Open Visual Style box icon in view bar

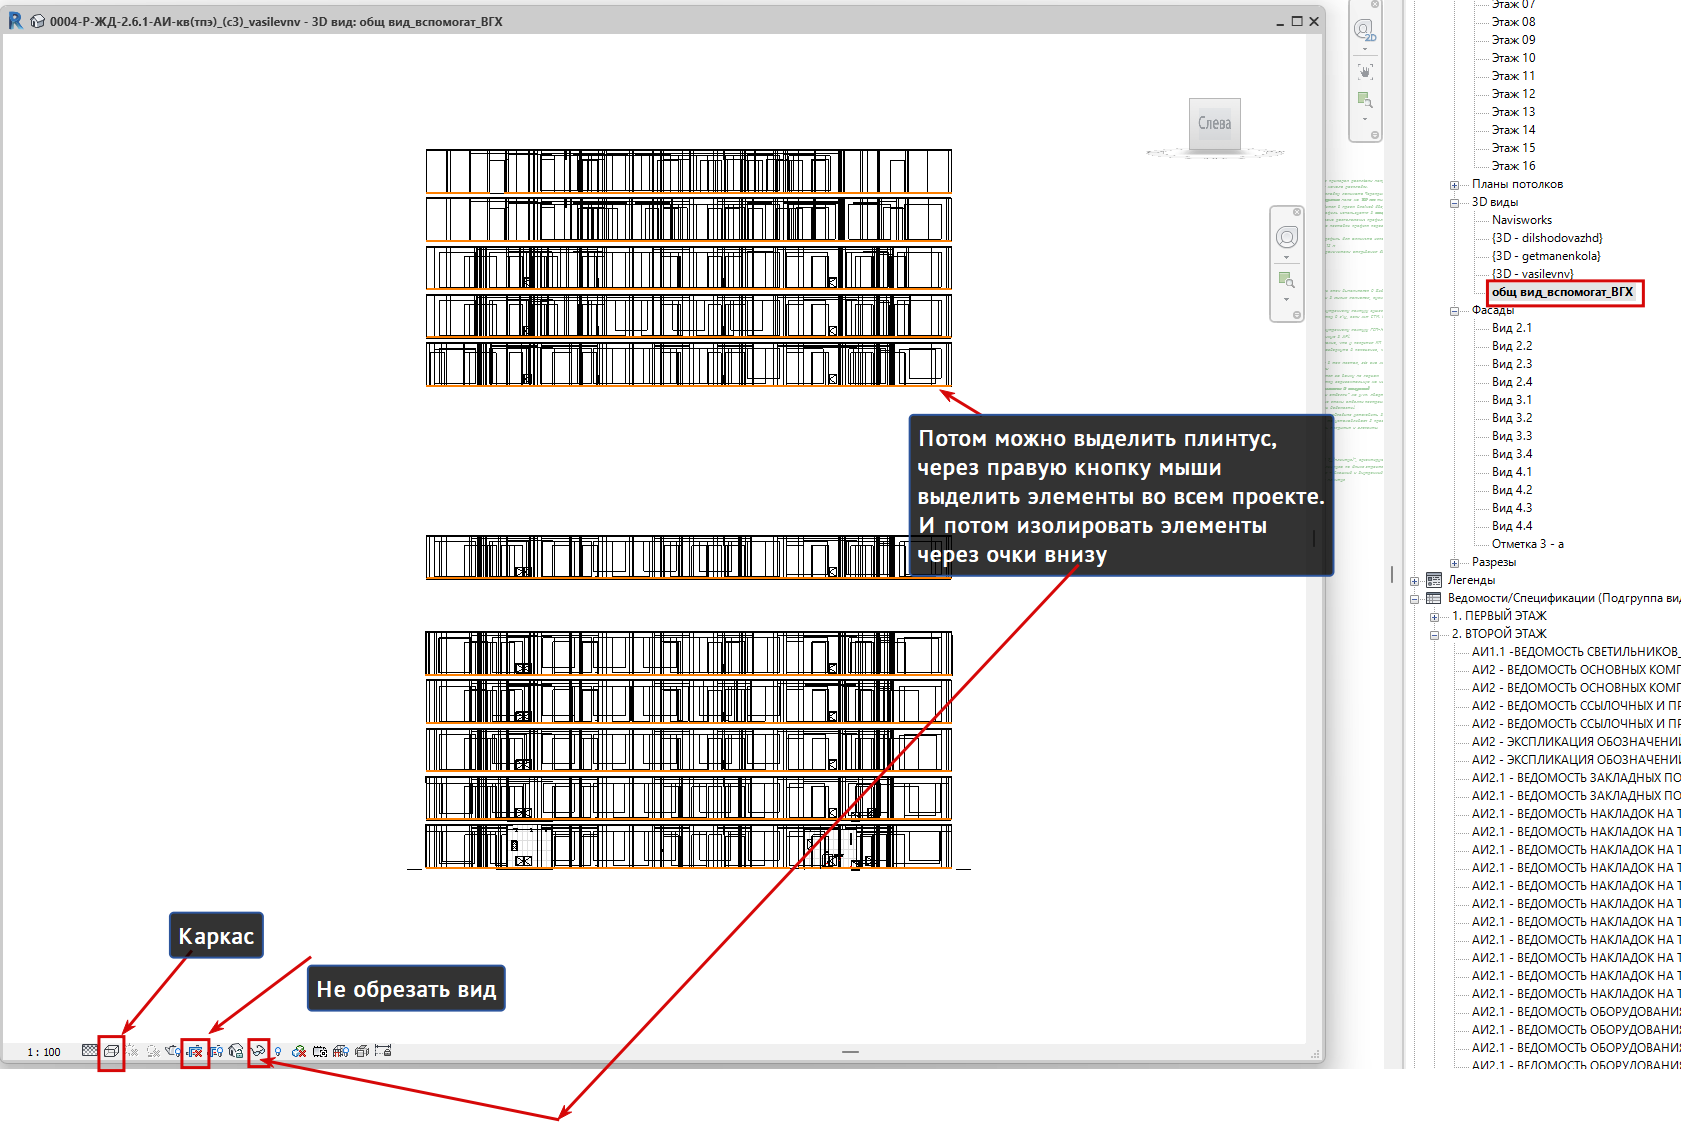pyautogui.click(x=111, y=1051)
